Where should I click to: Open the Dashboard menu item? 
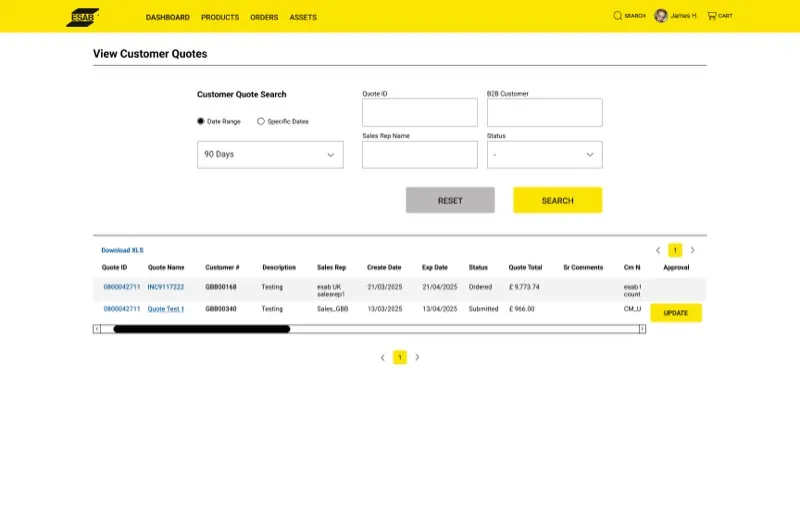tap(167, 17)
